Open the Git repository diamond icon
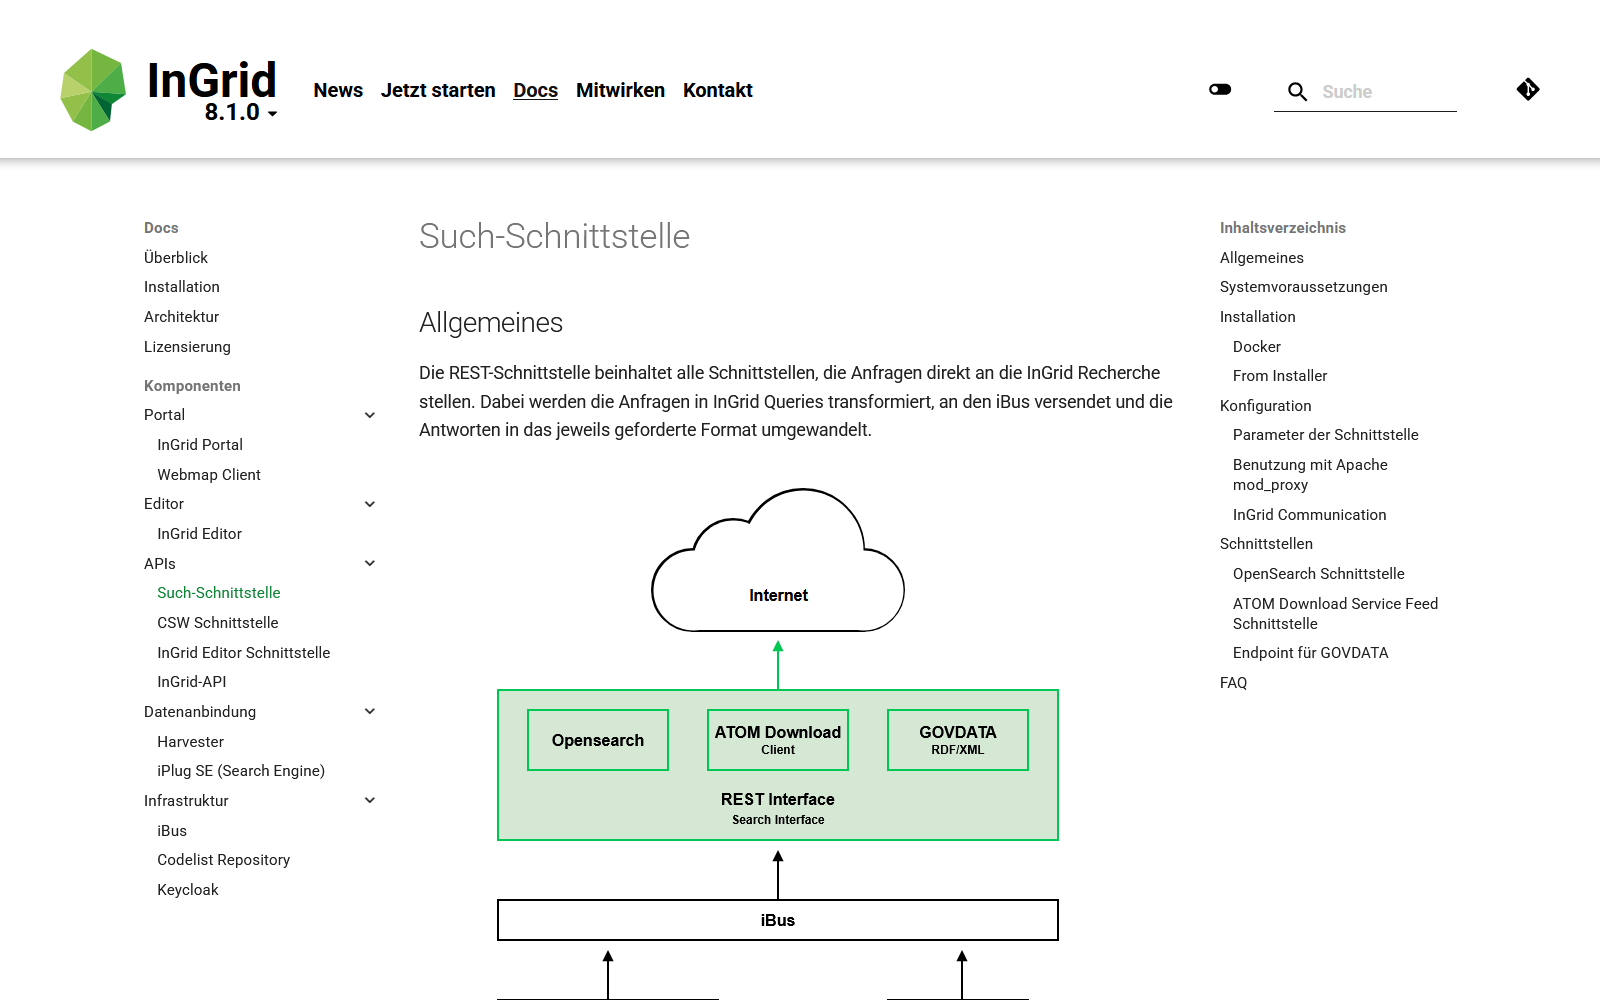 coord(1527,90)
